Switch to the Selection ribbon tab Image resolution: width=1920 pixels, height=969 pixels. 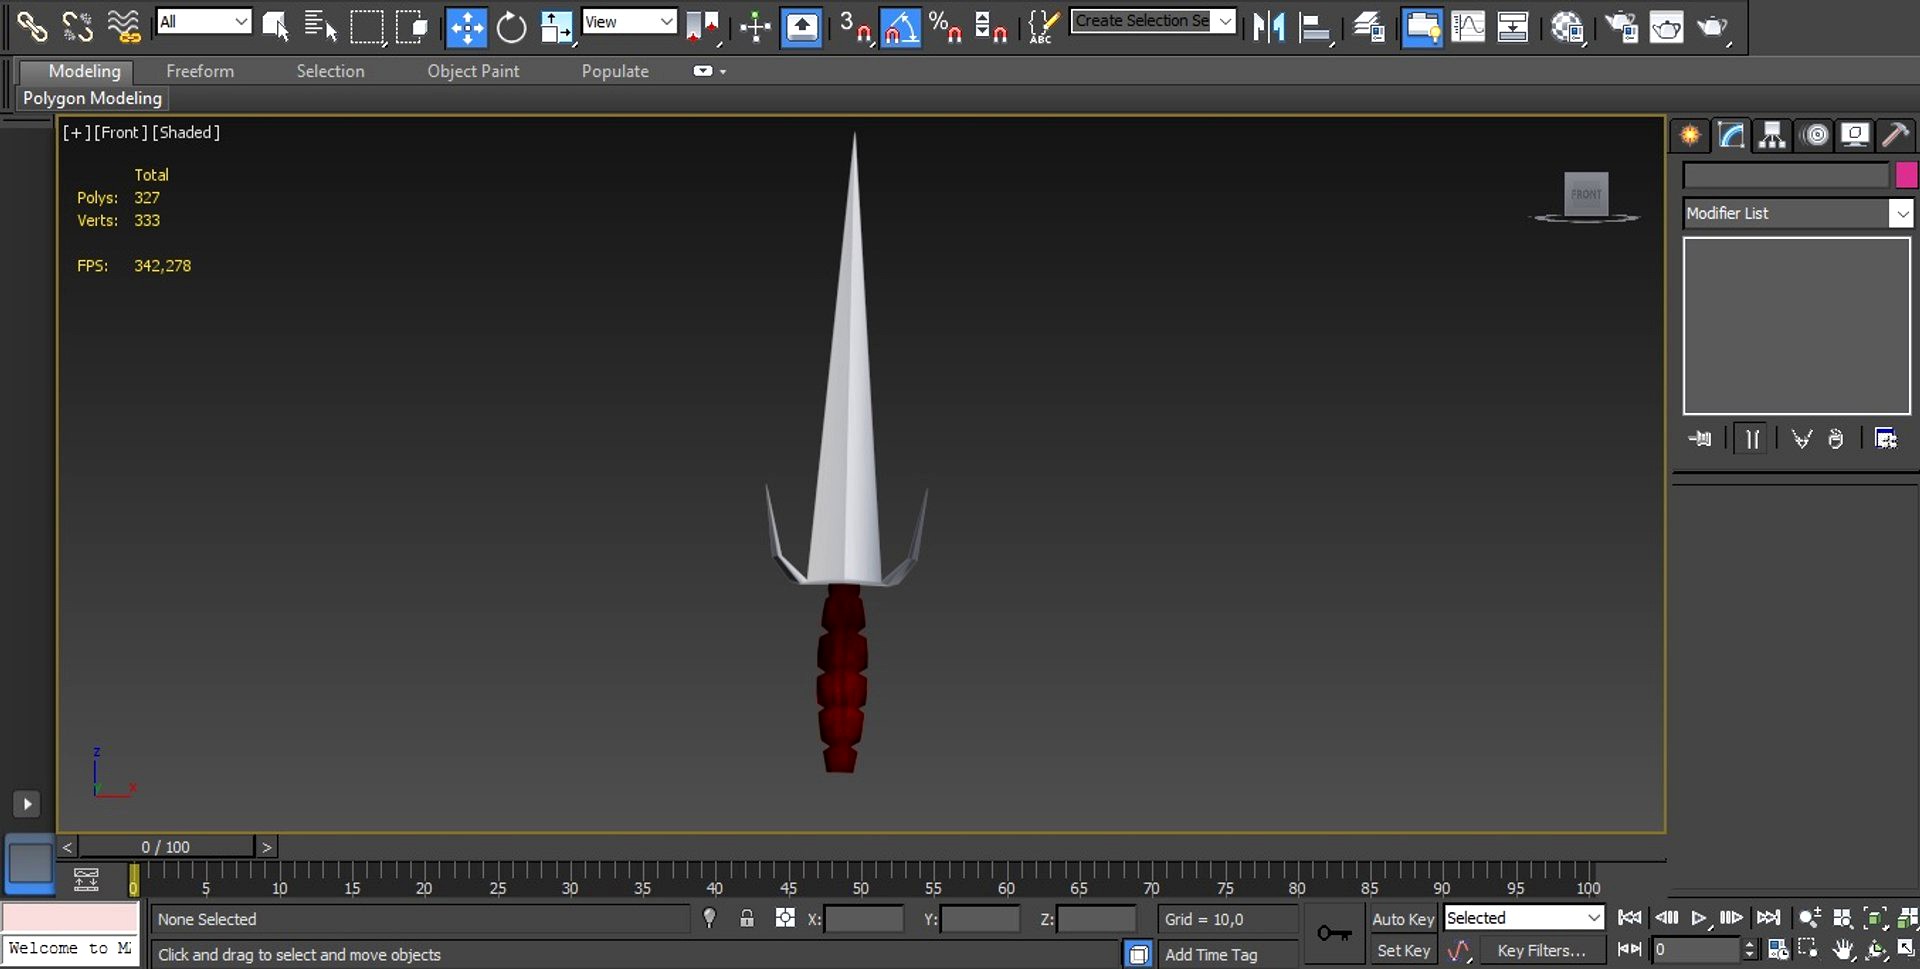pos(330,71)
